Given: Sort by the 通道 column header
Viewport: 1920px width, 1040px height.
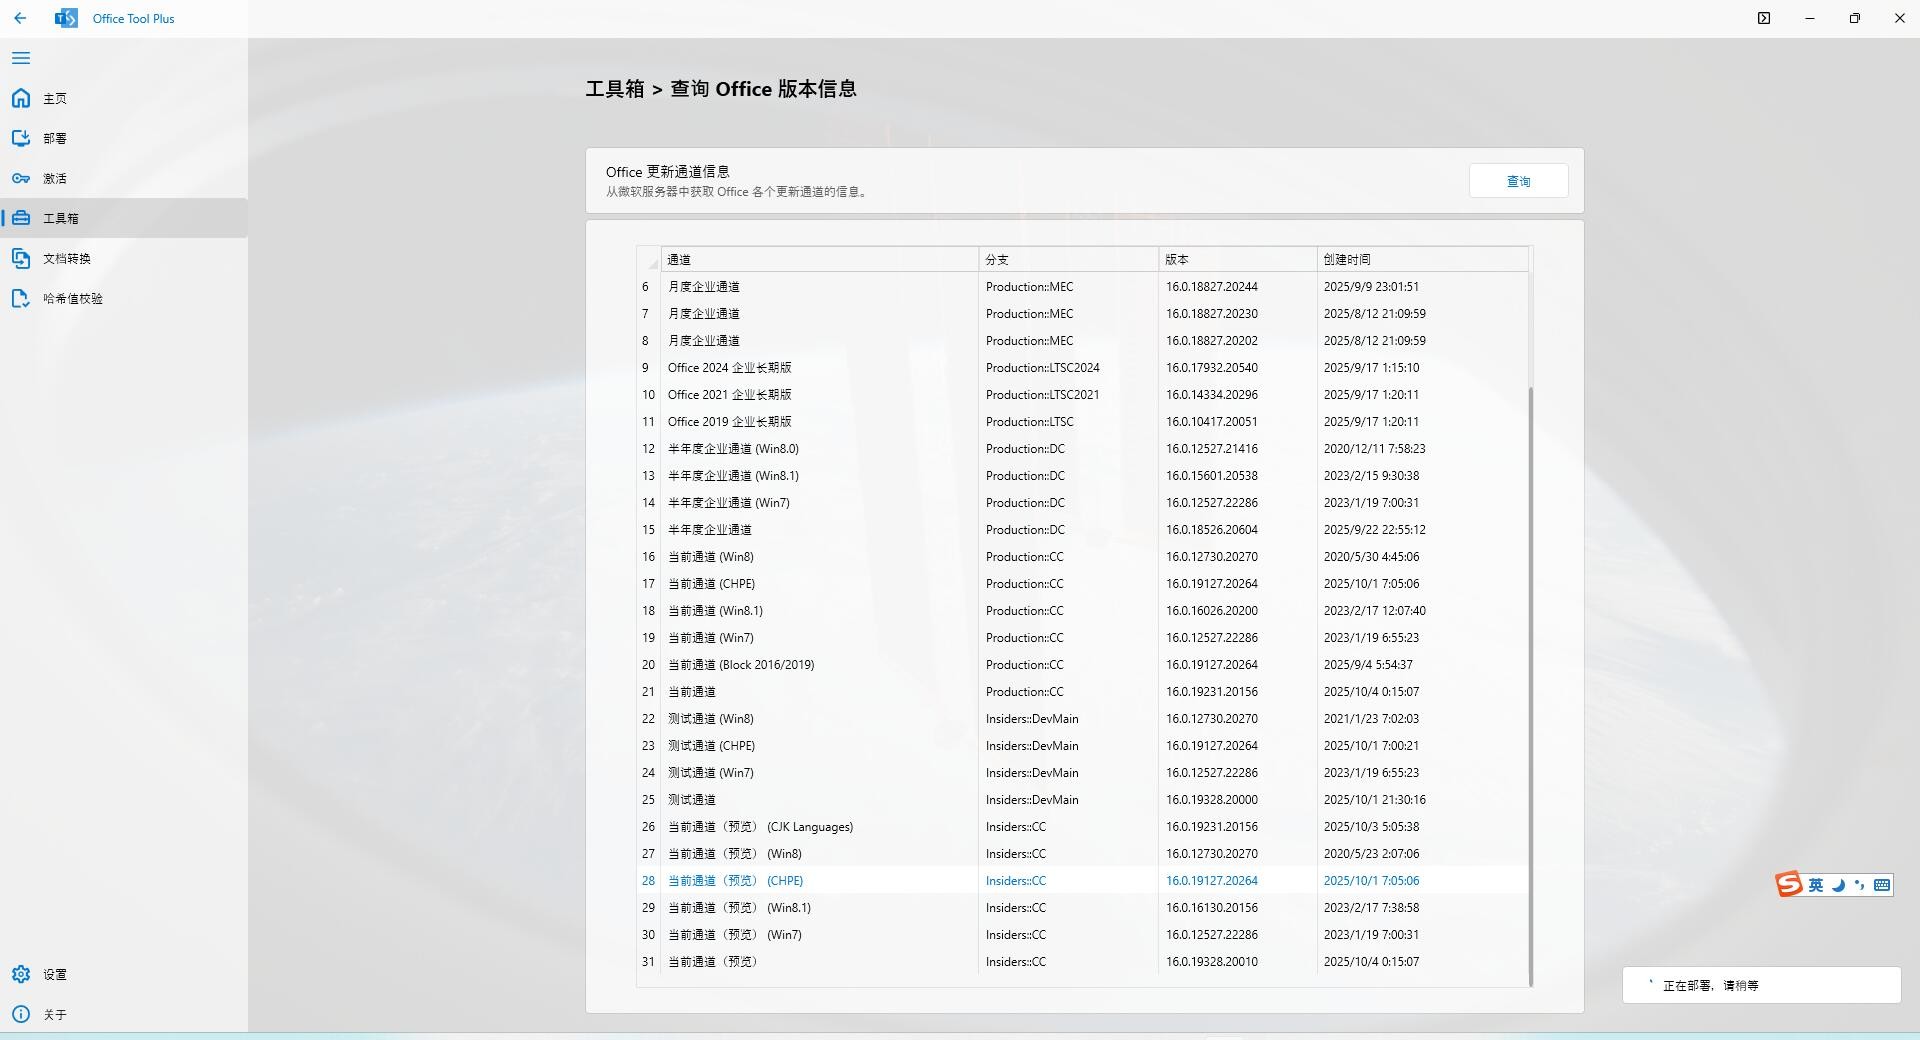Looking at the screenshot, I should (818, 259).
